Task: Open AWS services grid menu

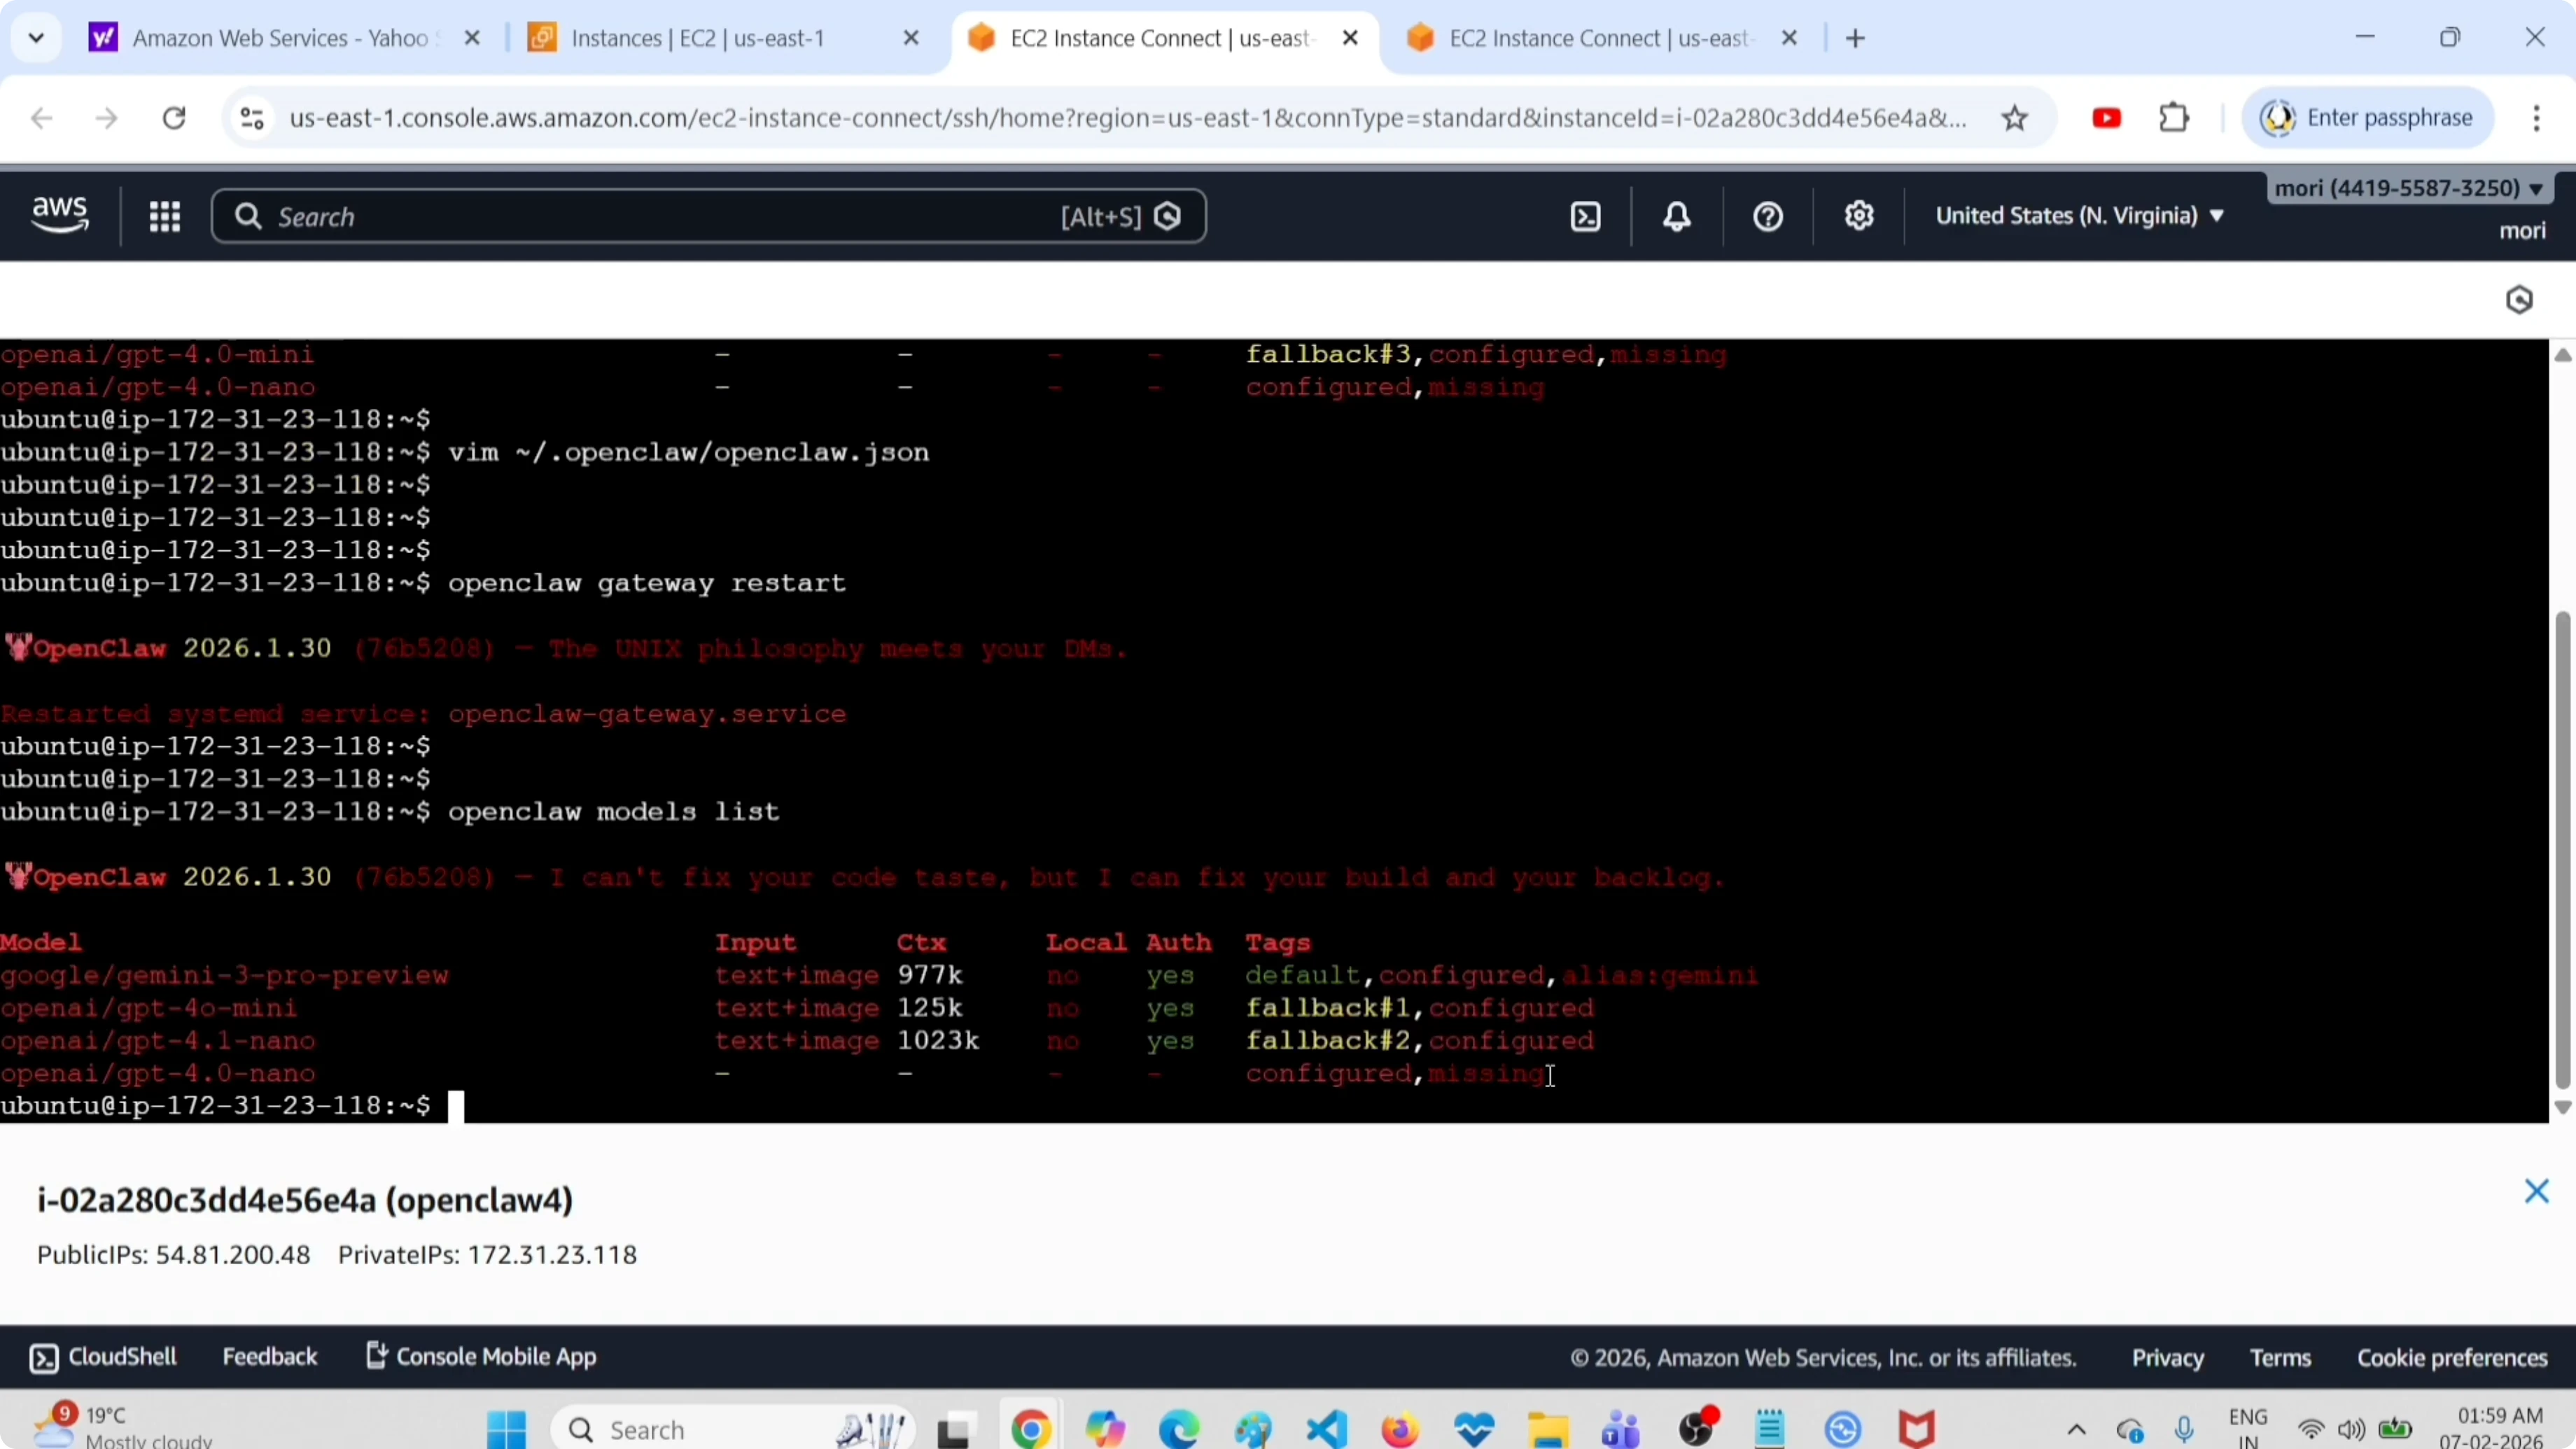Action: point(165,216)
